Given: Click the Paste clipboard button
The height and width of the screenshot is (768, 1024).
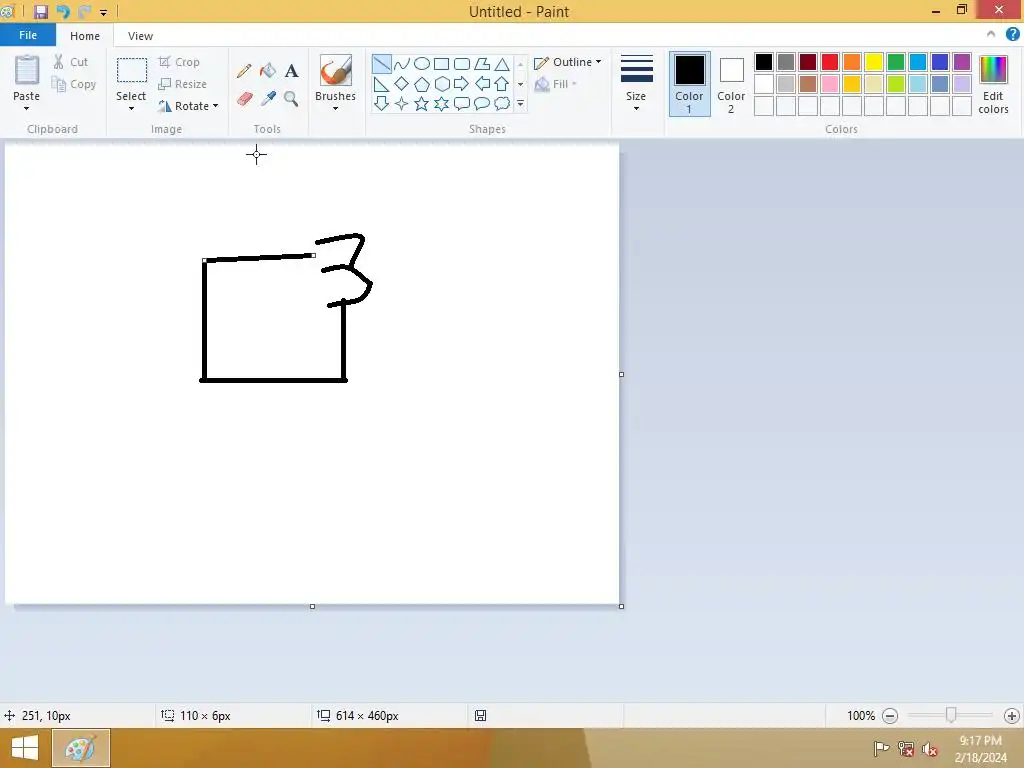Looking at the screenshot, I should coord(27,71).
